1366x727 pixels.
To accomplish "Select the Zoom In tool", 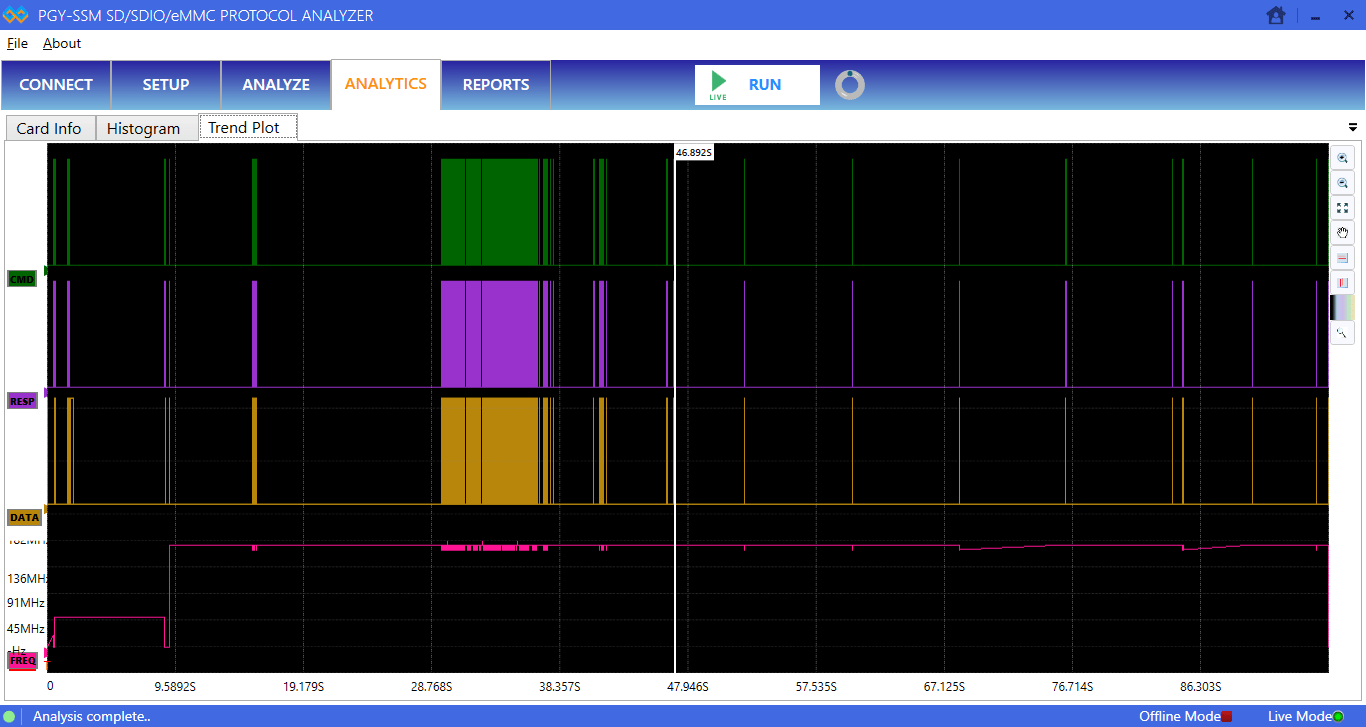I will [1343, 158].
